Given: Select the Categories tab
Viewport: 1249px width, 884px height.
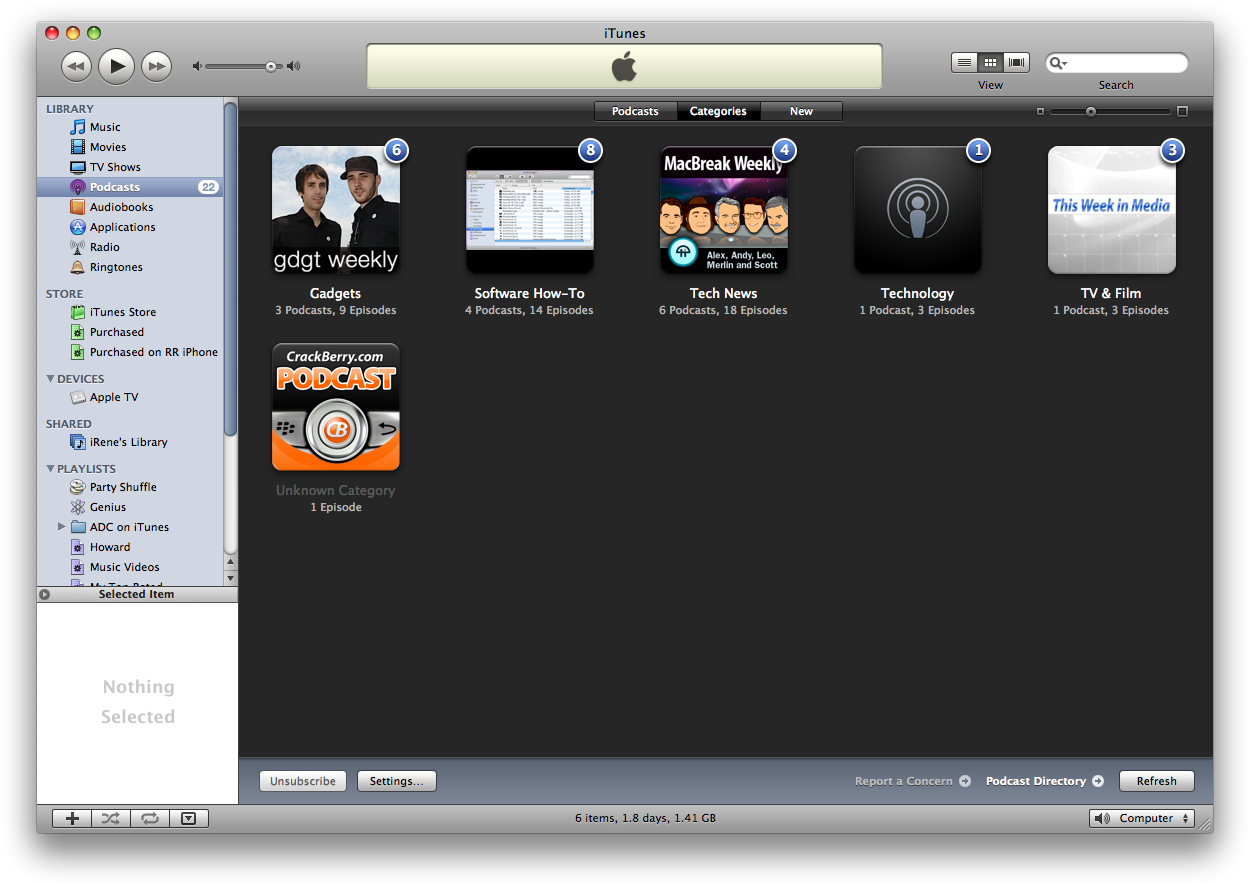Looking at the screenshot, I should [x=718, y=111].
